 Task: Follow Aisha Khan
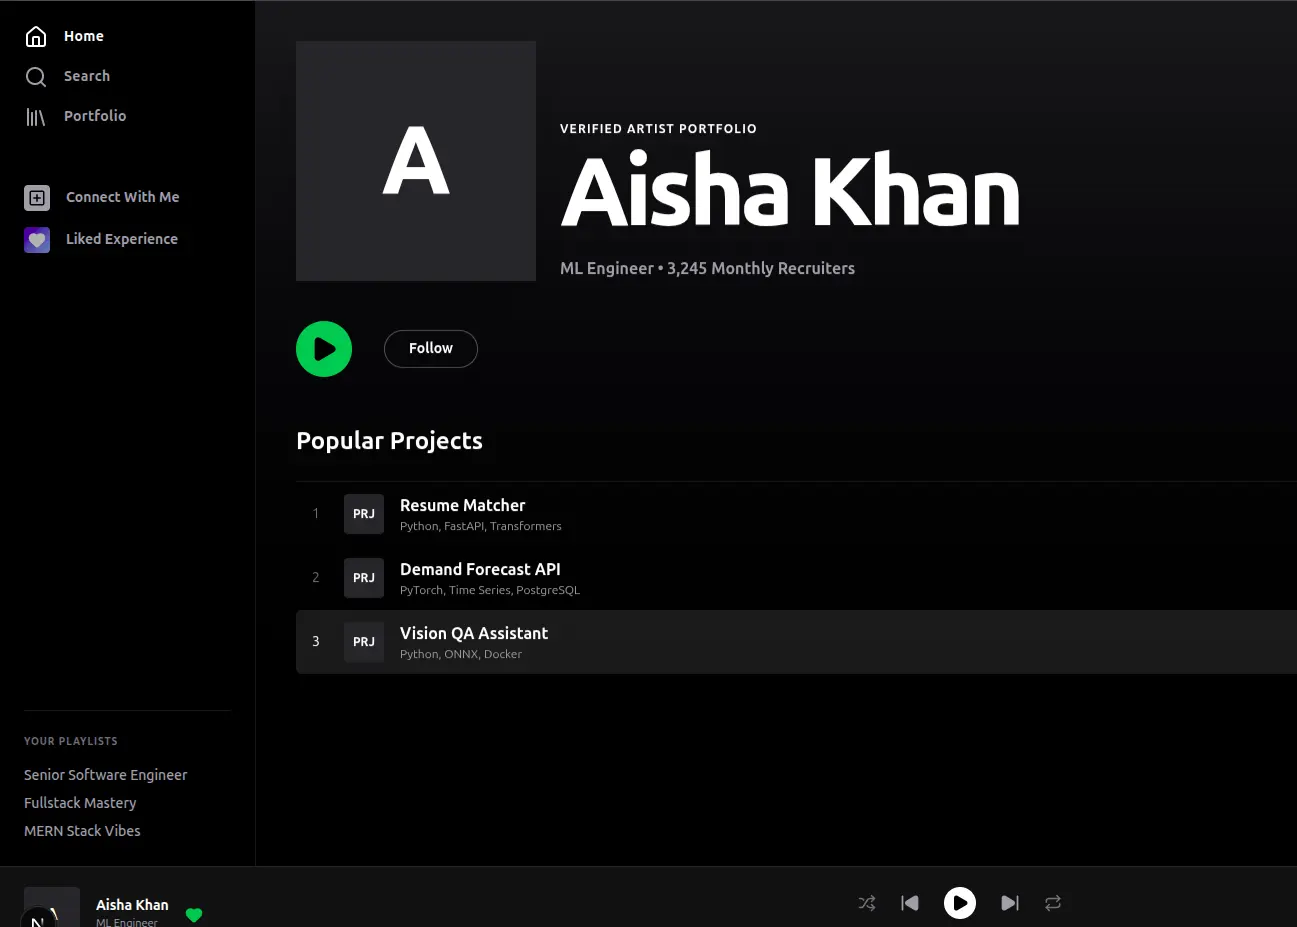pyautogui.click(x=430, y=349)
